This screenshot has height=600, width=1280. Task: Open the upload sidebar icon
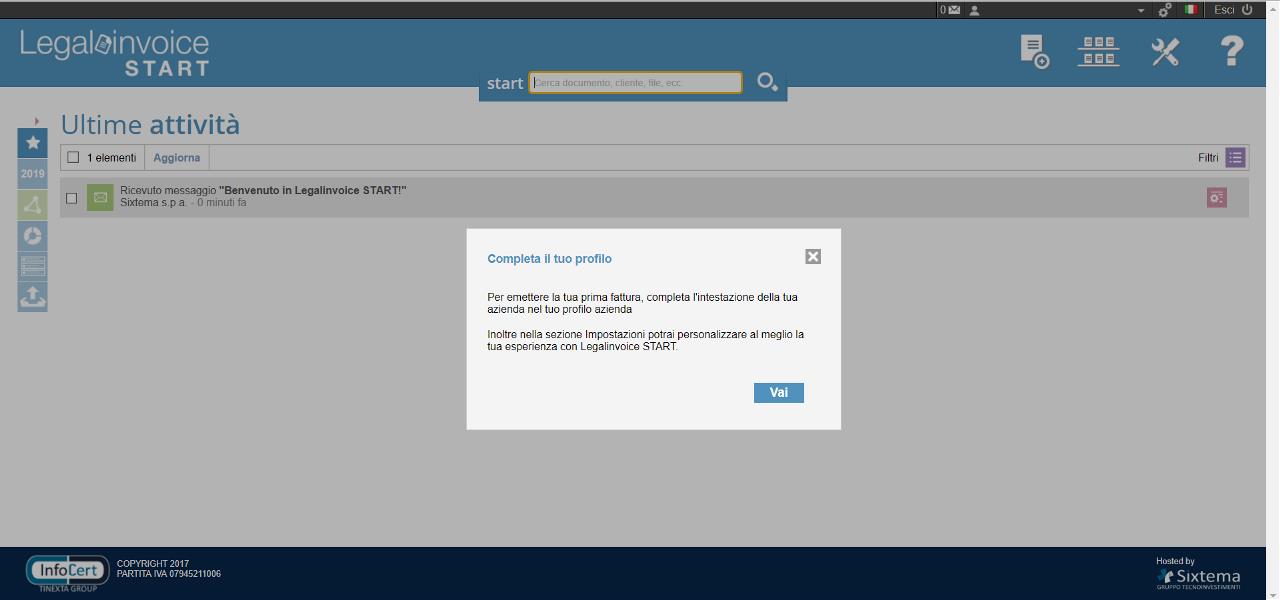coord(32,297)
